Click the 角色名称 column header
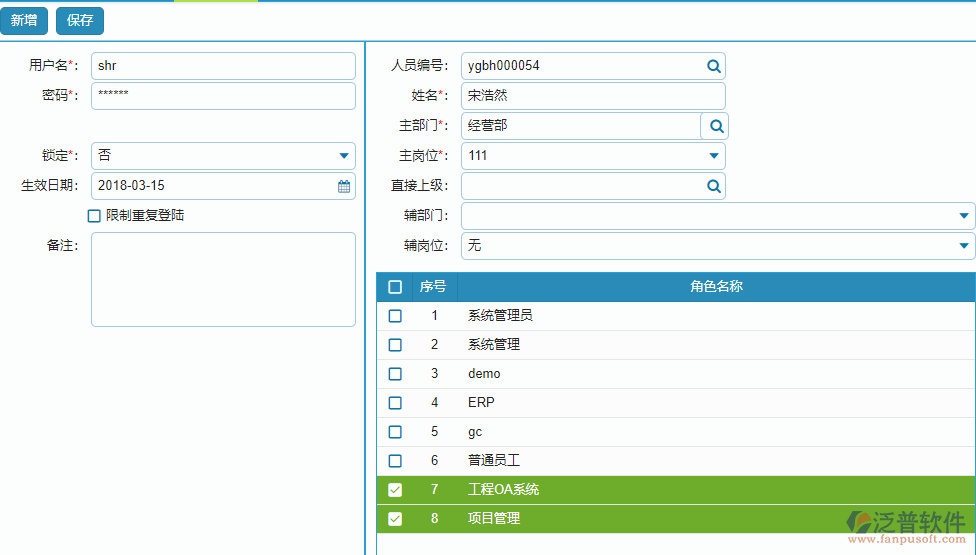Viewport: 976px width, 555px height. point(716,287)
